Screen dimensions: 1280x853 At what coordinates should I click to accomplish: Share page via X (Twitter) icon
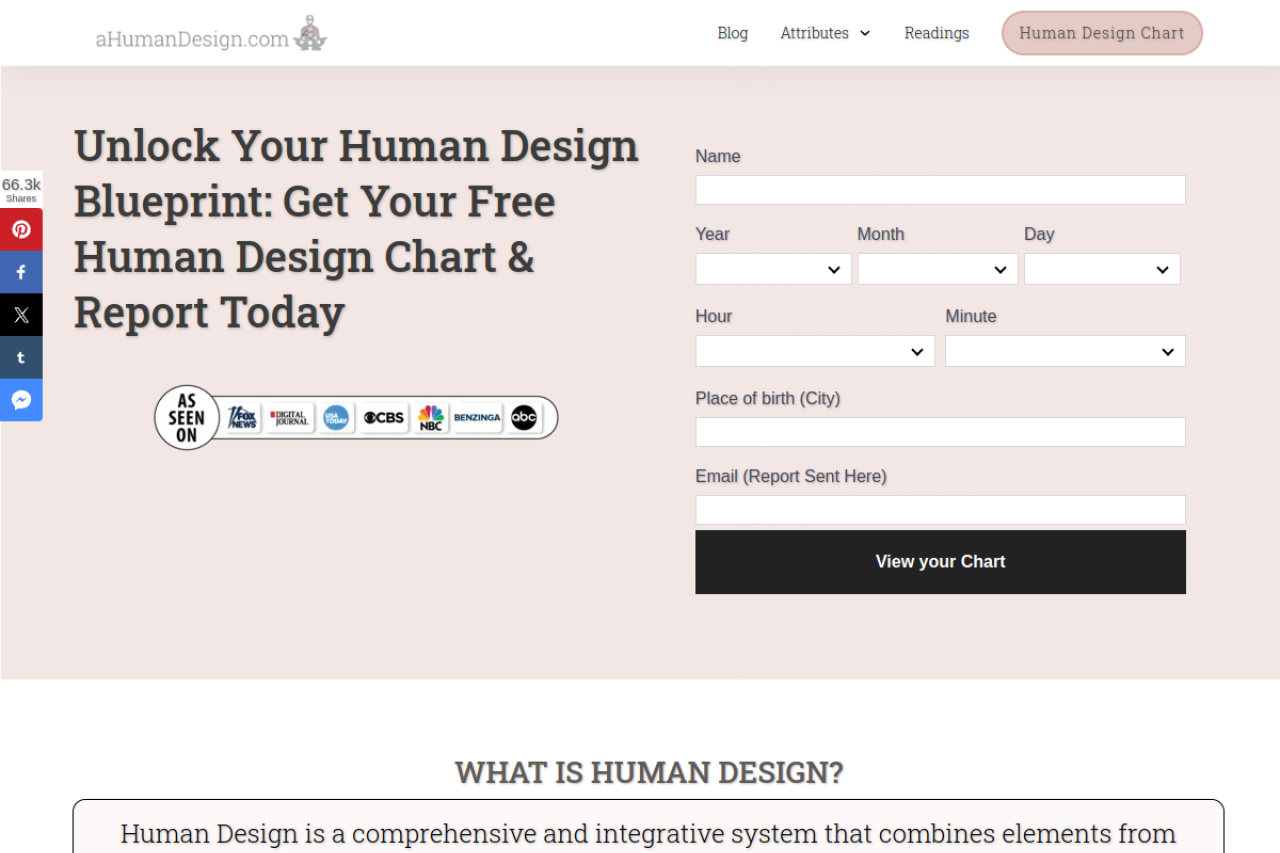pos(21,315)
